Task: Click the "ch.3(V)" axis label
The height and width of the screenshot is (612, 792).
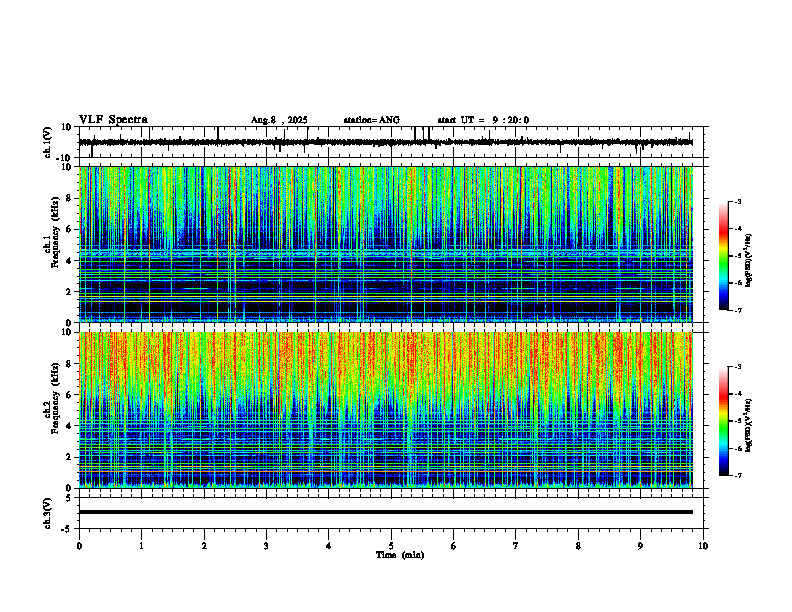Action: coord(48,513)
